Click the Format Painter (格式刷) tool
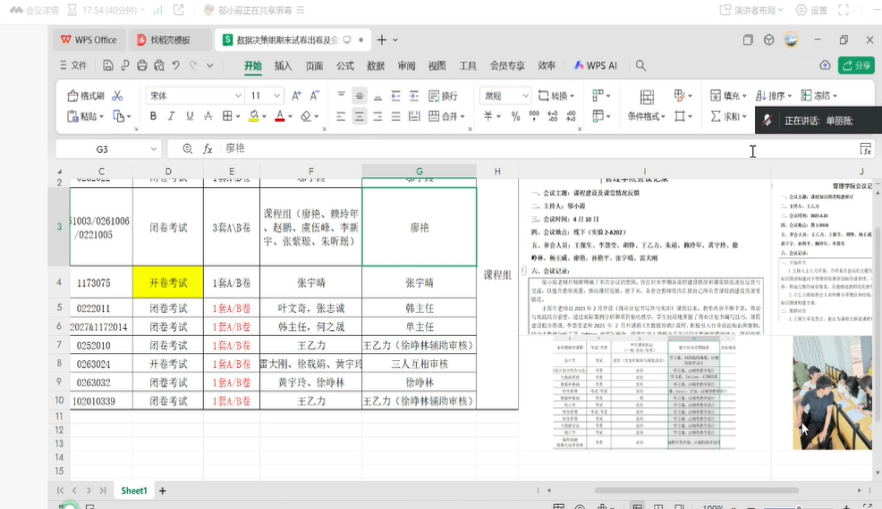 click(86, 96)
